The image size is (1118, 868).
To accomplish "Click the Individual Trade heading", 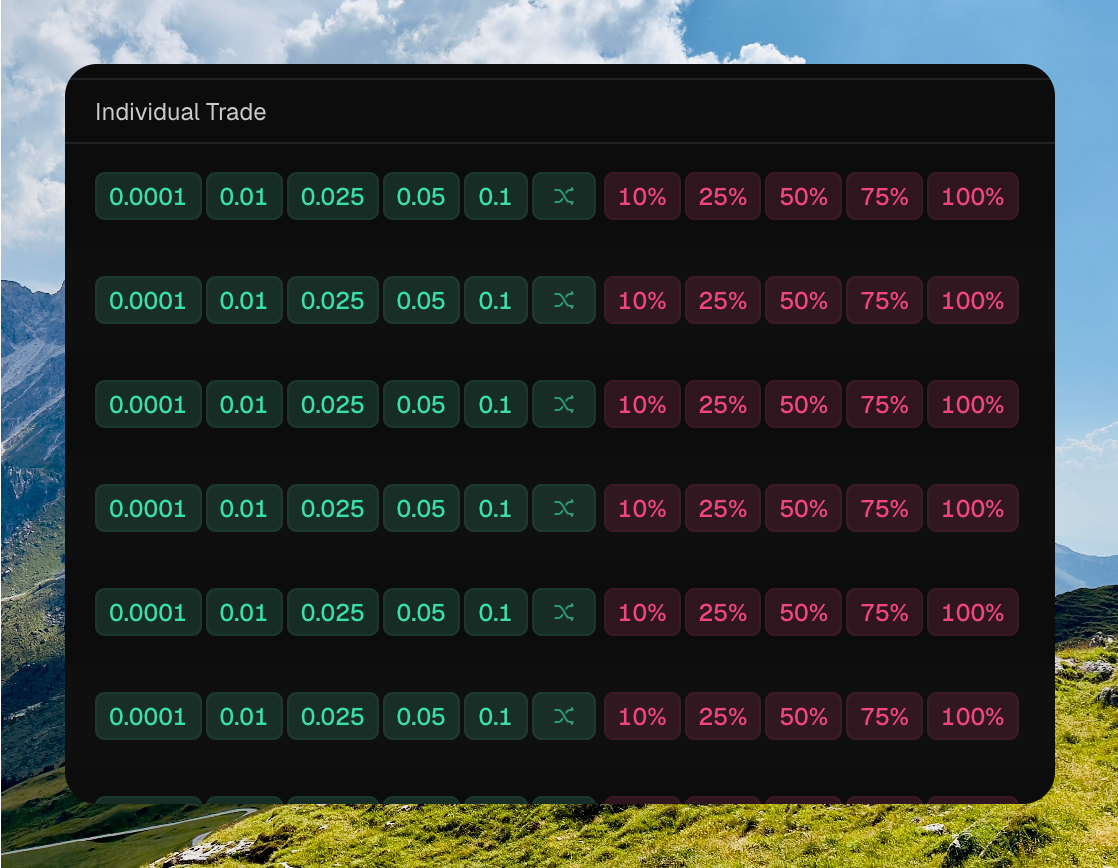I will coord(180,112).
